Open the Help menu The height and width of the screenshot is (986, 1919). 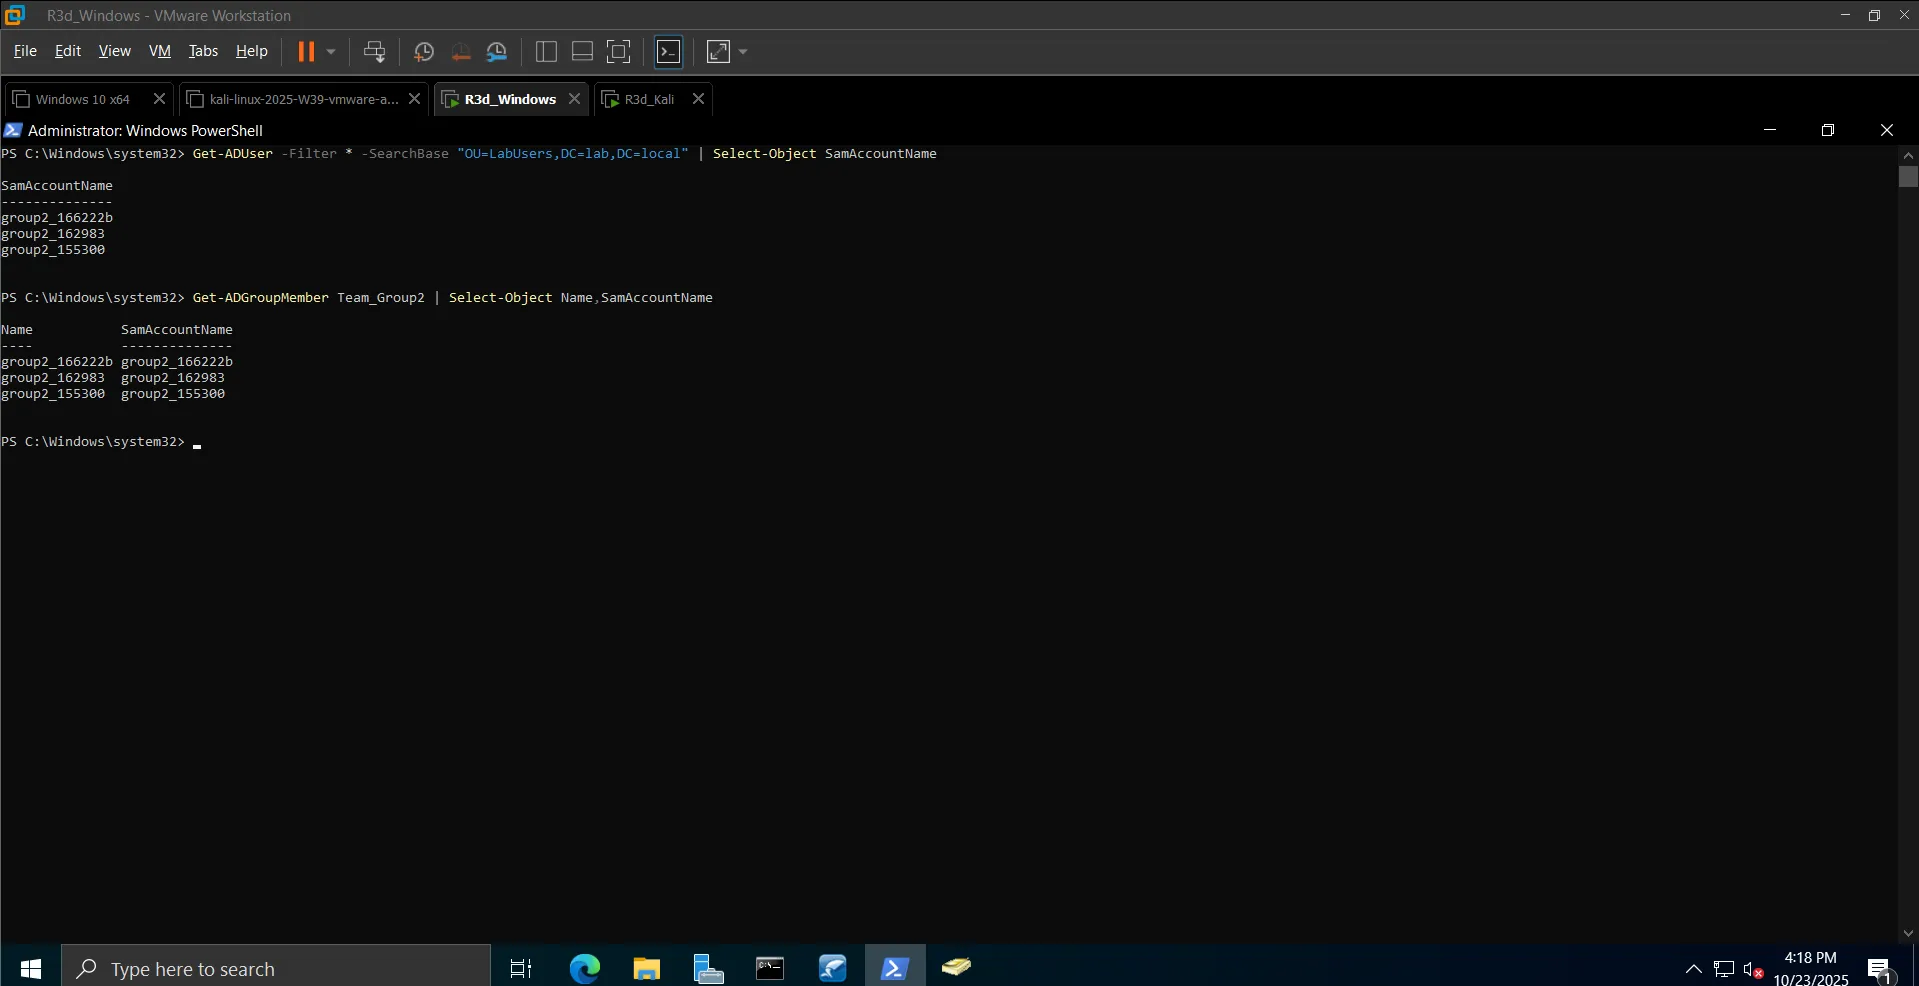click(x=251, y=51)
